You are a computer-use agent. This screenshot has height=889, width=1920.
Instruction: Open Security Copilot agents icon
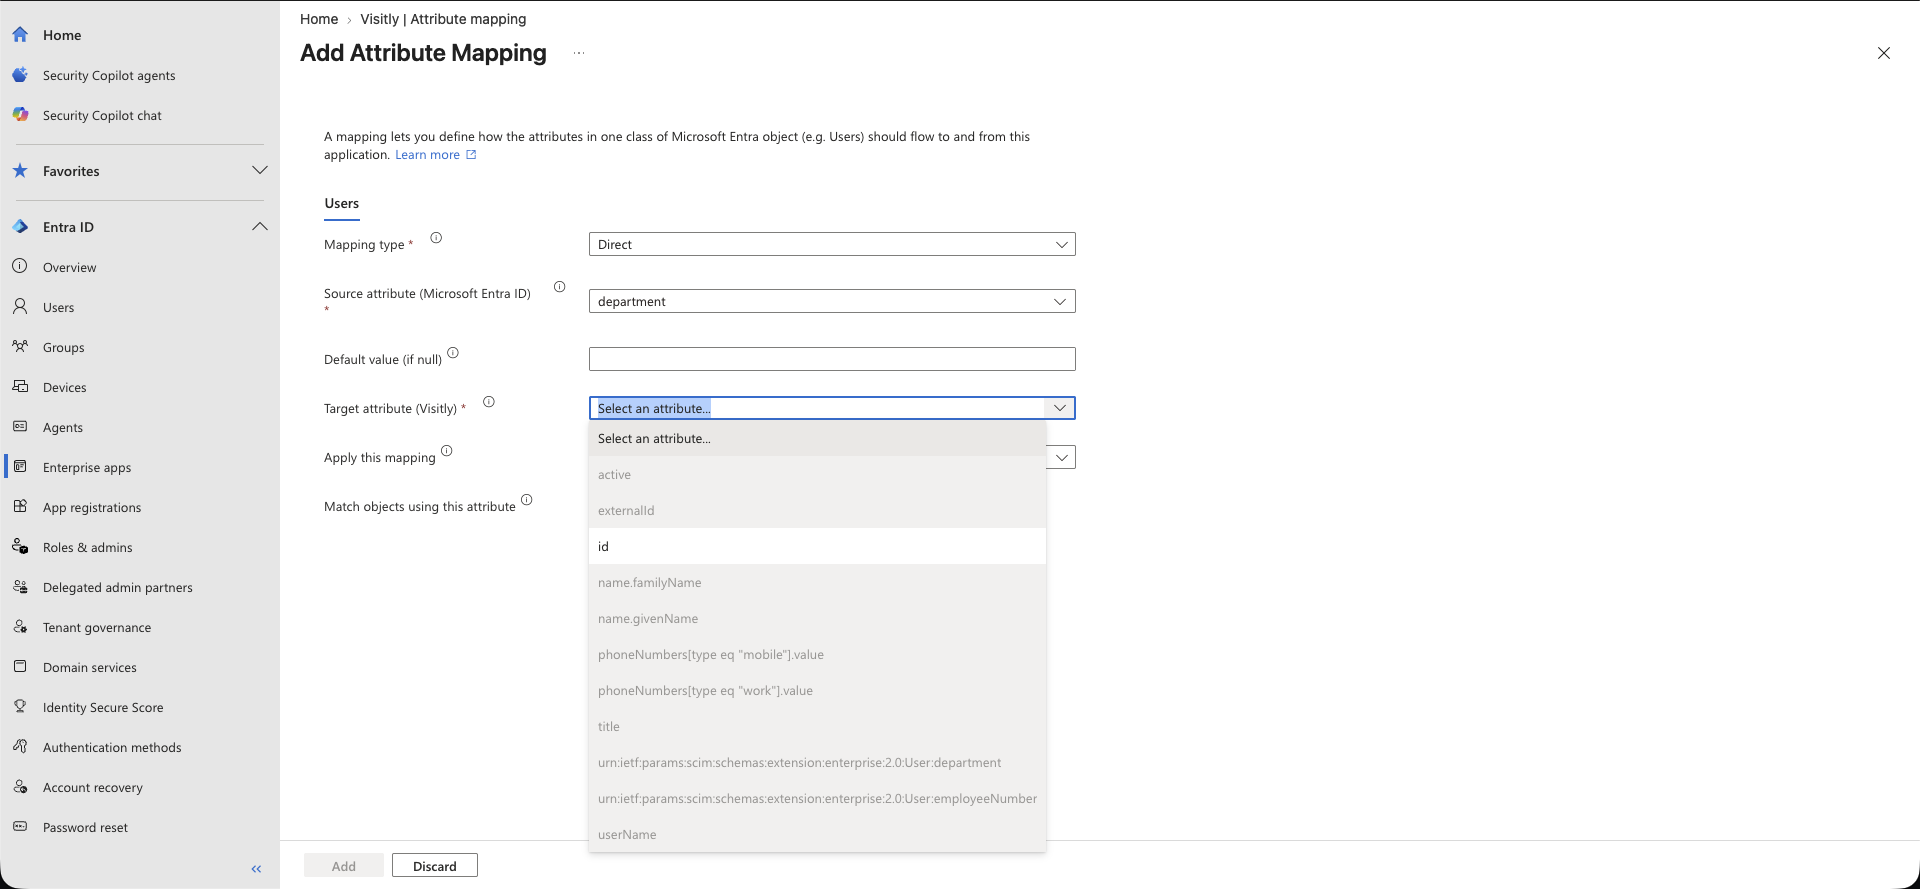coord(20,75)
